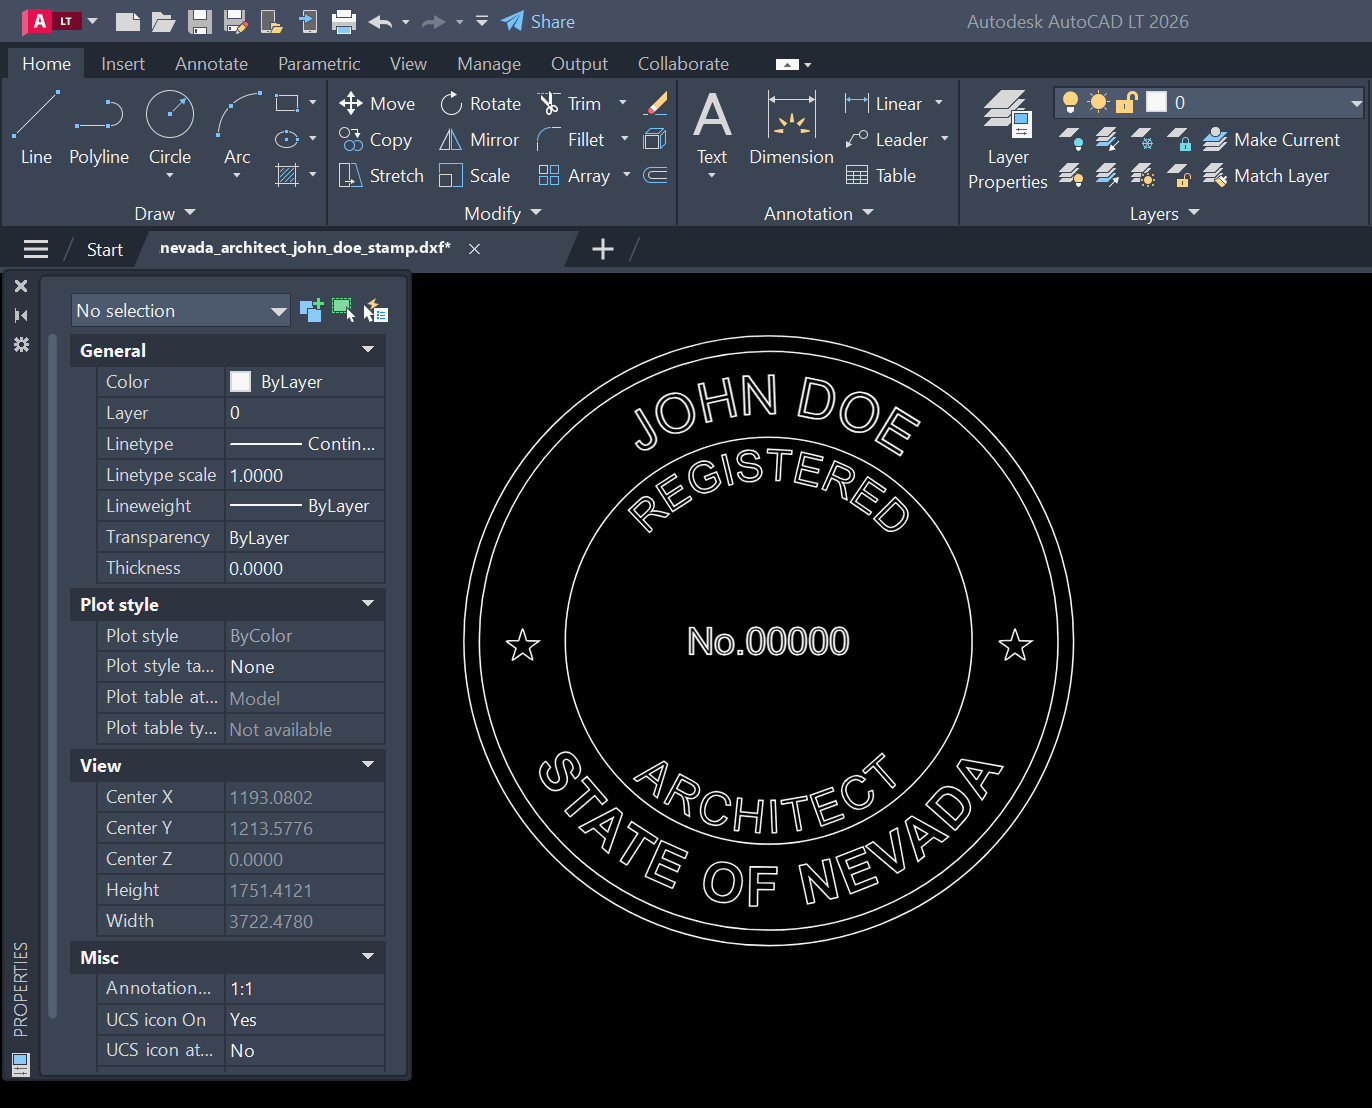Select the Arc tool
This screenshot has height=1108, width=1372.
[x=237, y=127]
